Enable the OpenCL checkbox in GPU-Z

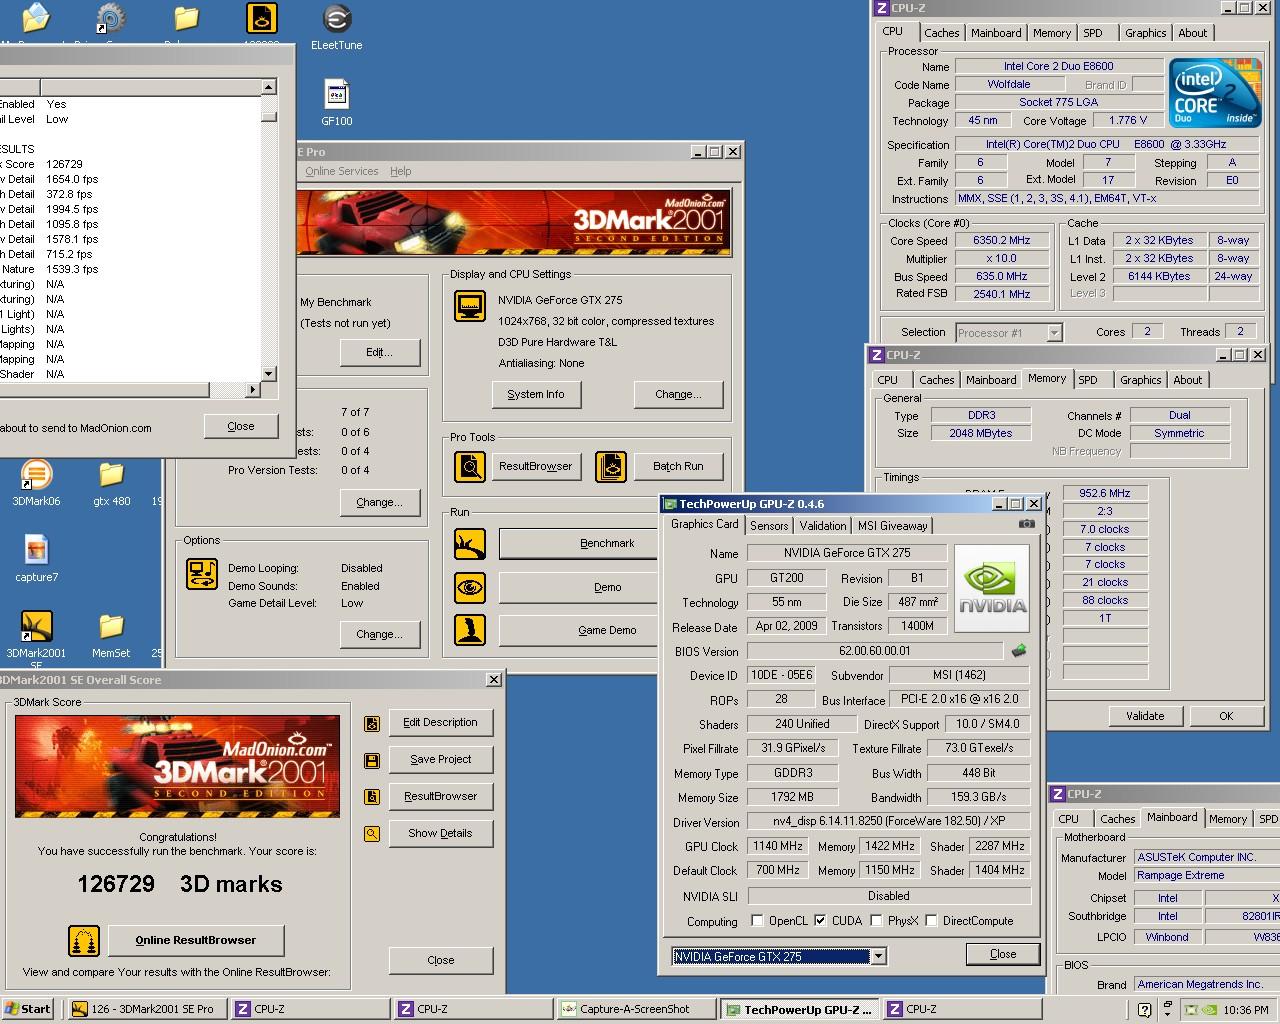[x=757, y=921]
